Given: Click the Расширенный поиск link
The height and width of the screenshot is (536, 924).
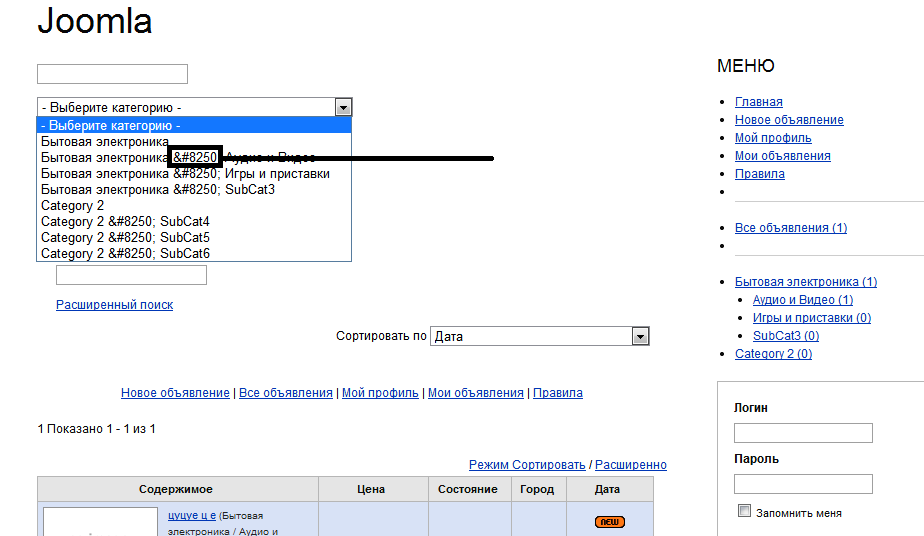Looking at the screenshot, I should (x=114, y=305).
